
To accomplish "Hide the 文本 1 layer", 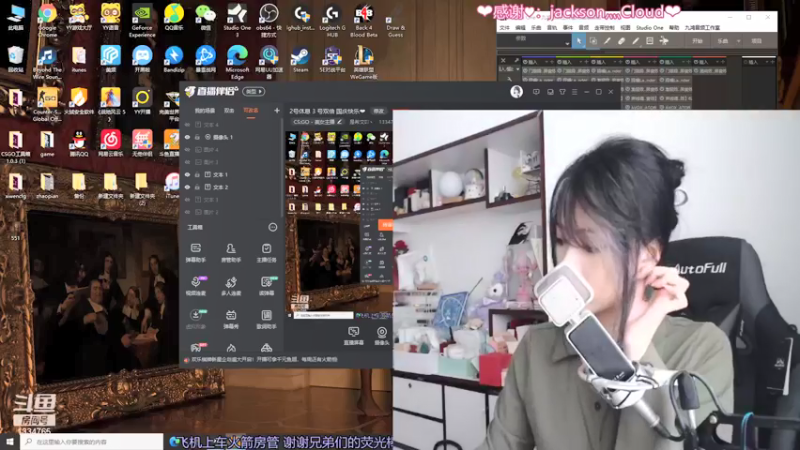I will [x=187, y=174].
